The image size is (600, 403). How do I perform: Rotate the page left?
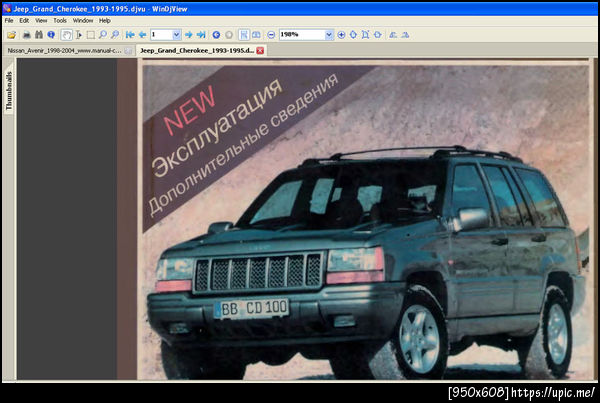click(393, 35)
